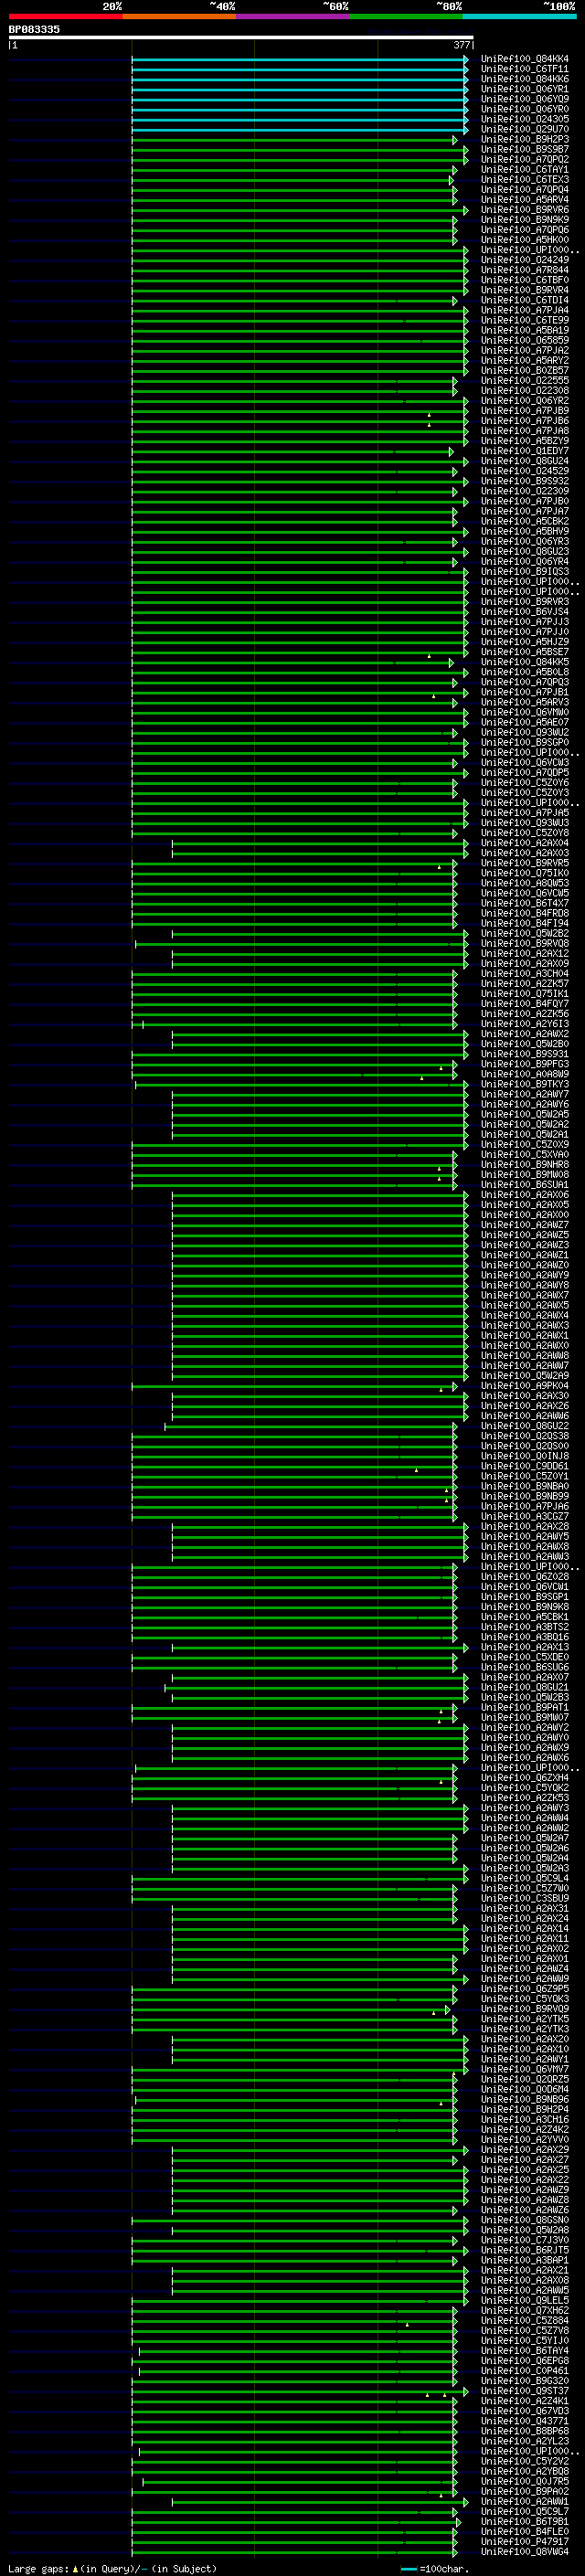Select the UniRef100_B8BP68 label
Image resolution: width=585 pixels, height=2576 pixels.
point(524,2431)
